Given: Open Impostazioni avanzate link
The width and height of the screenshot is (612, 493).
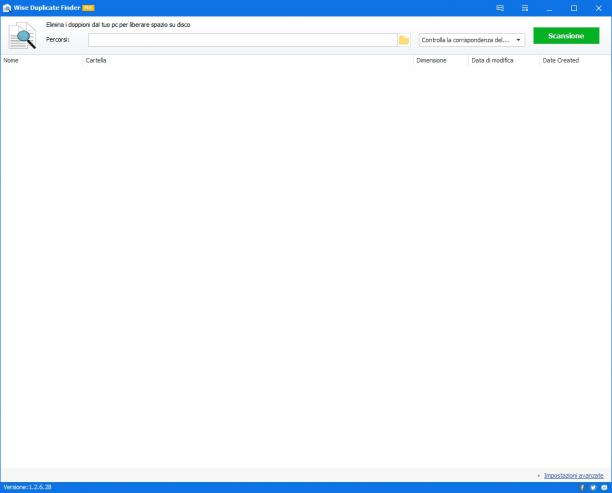Looking at the screenshot, I should [573, 475].
